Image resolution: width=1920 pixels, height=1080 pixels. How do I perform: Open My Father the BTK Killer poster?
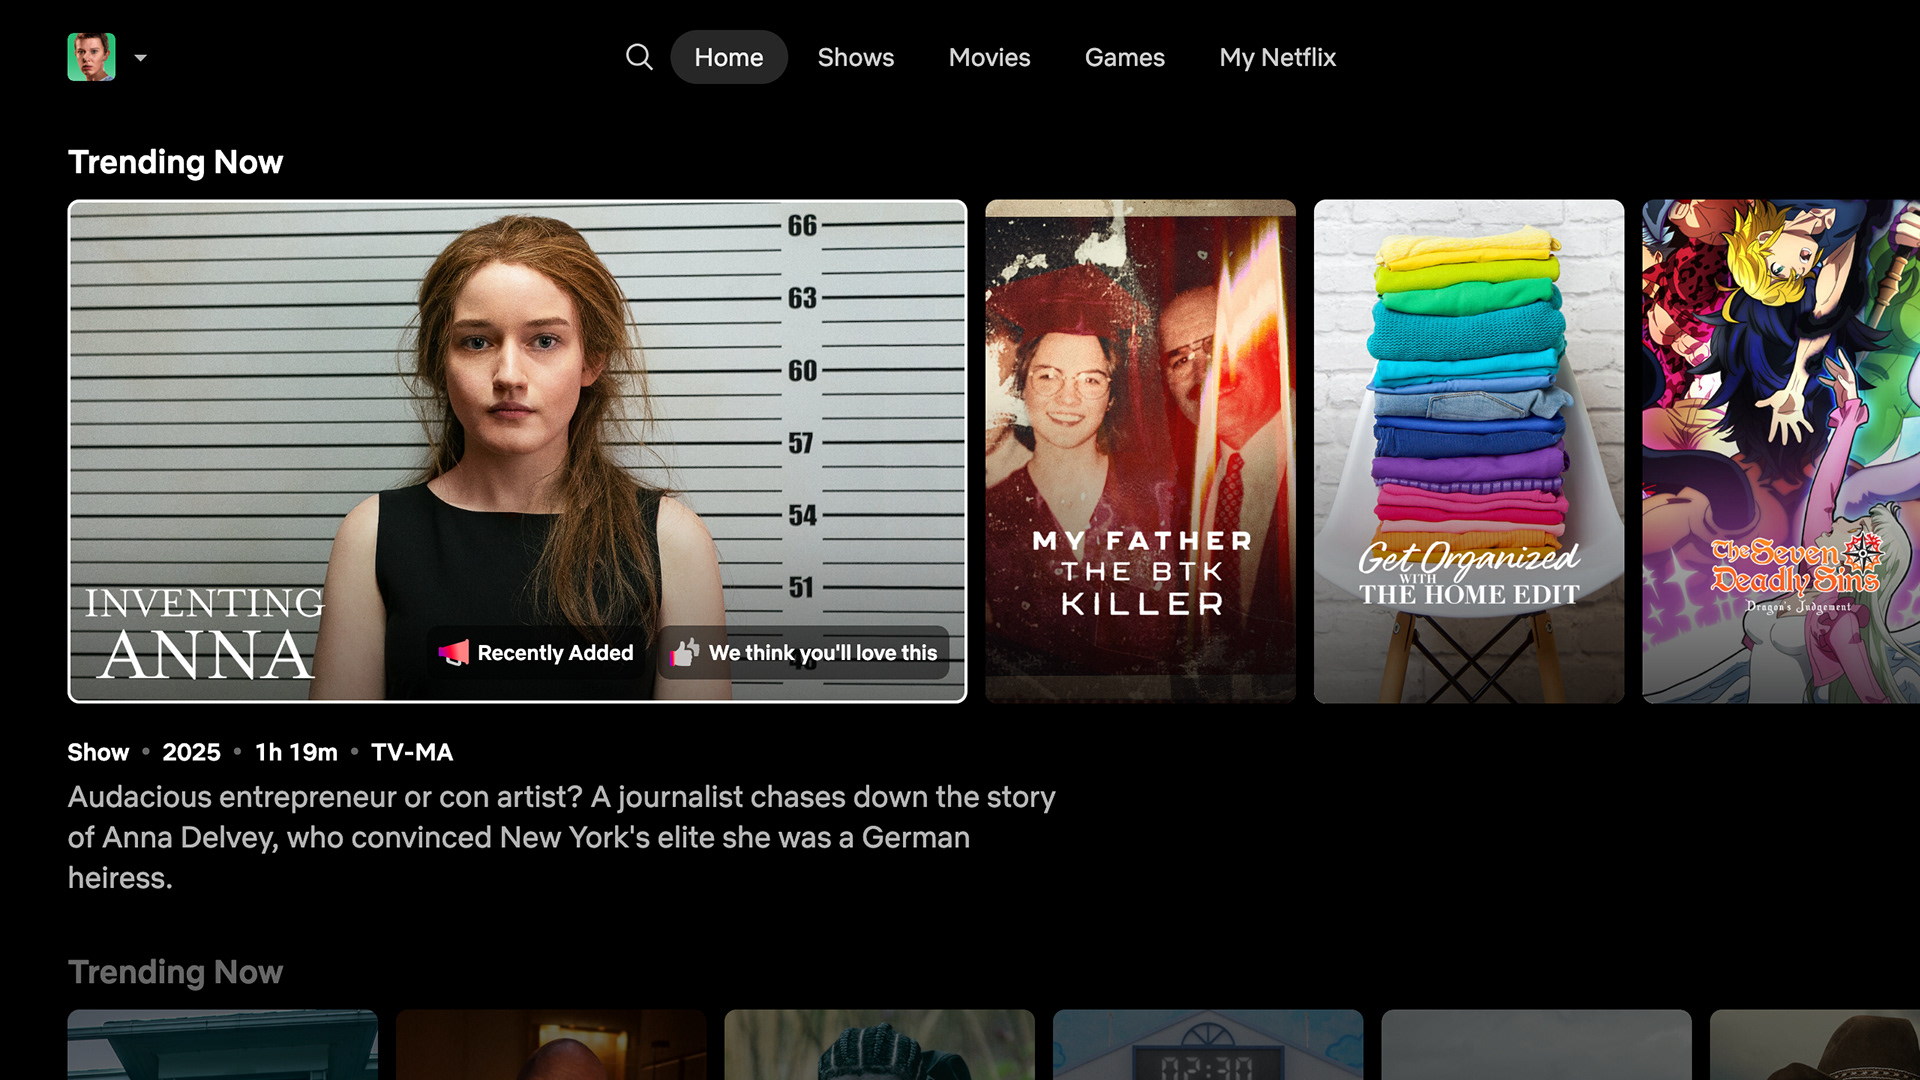(x=1140, y=451)
